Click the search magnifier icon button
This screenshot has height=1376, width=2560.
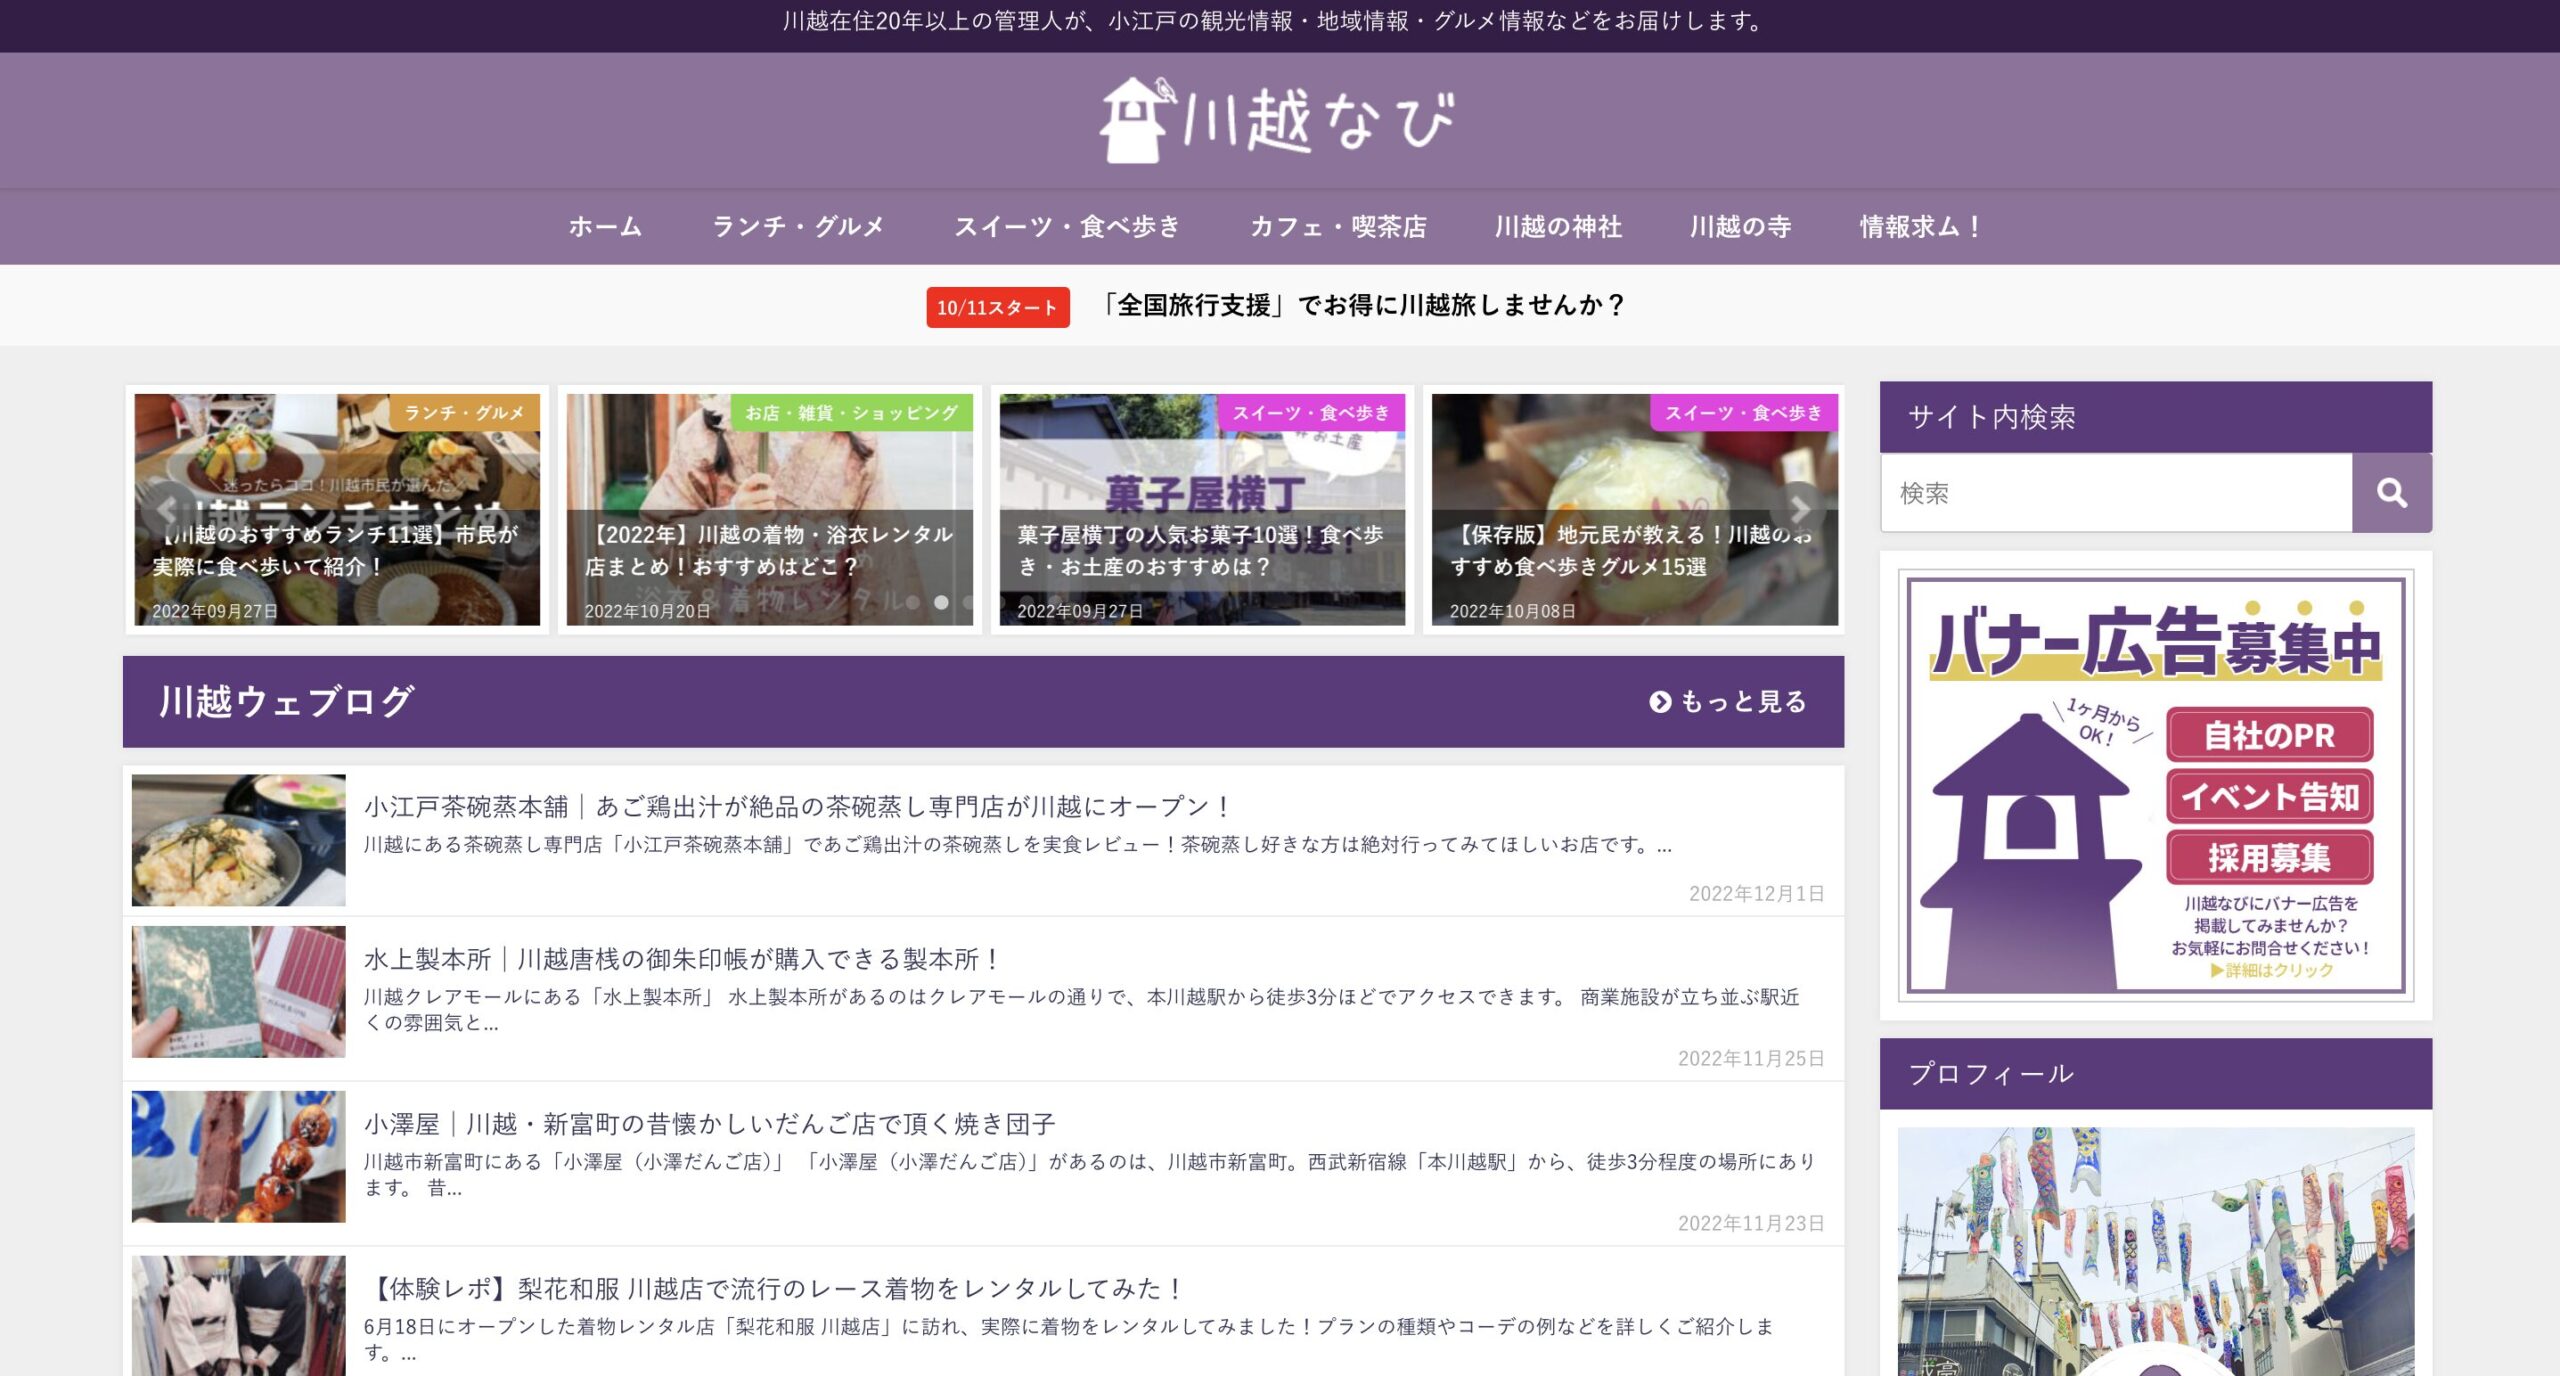[2391, 492]
